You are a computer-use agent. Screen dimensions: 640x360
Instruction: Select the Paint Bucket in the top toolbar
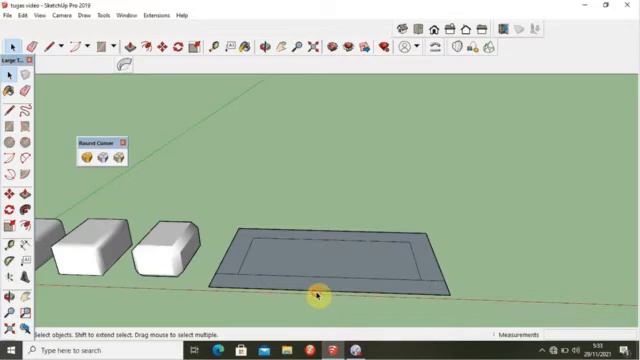[x=245, y=47]
